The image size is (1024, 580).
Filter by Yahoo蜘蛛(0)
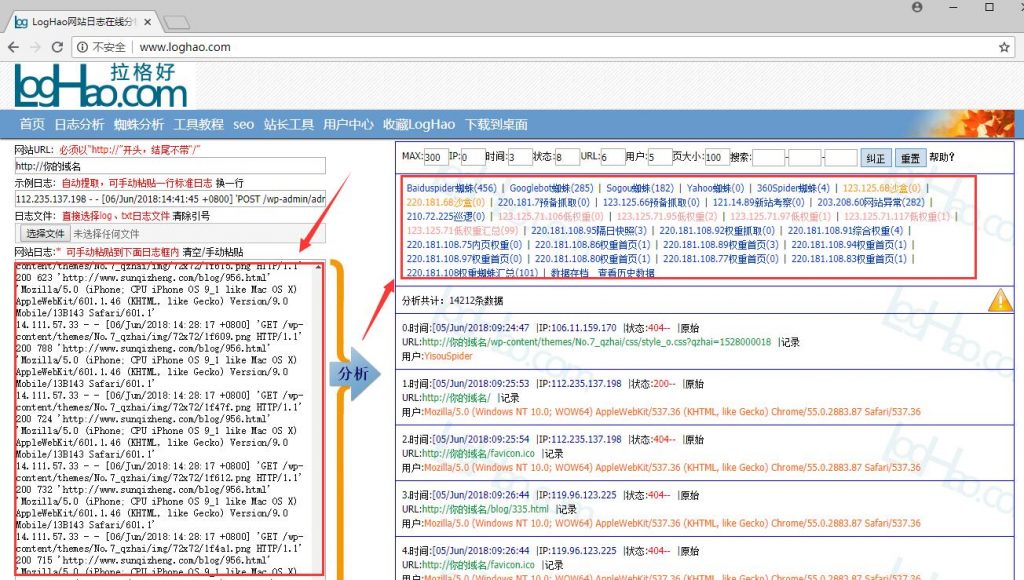point(715,188)
